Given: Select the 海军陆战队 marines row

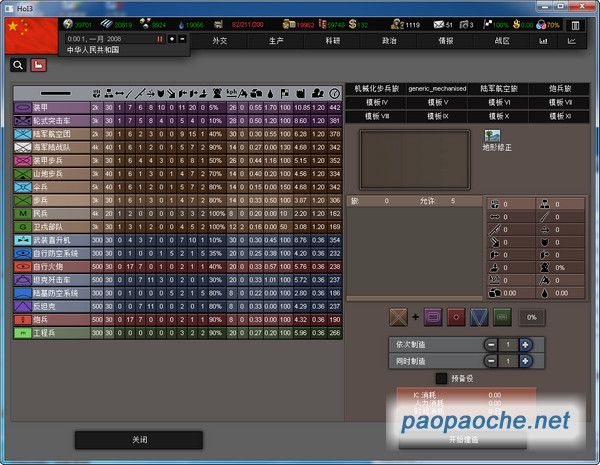Looking at the screenshot, I should [x=178, y=147].
